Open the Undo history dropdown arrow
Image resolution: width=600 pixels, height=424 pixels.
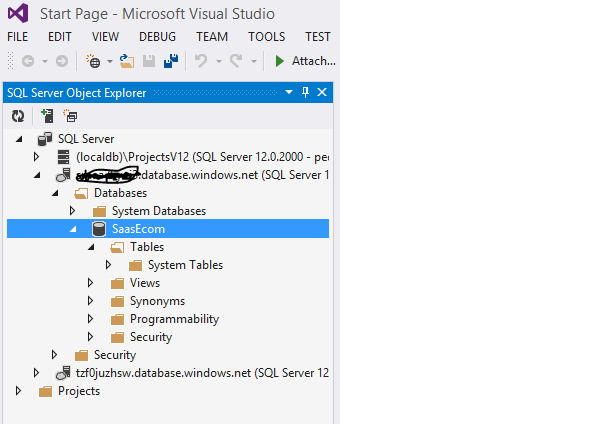click(219, 61)
